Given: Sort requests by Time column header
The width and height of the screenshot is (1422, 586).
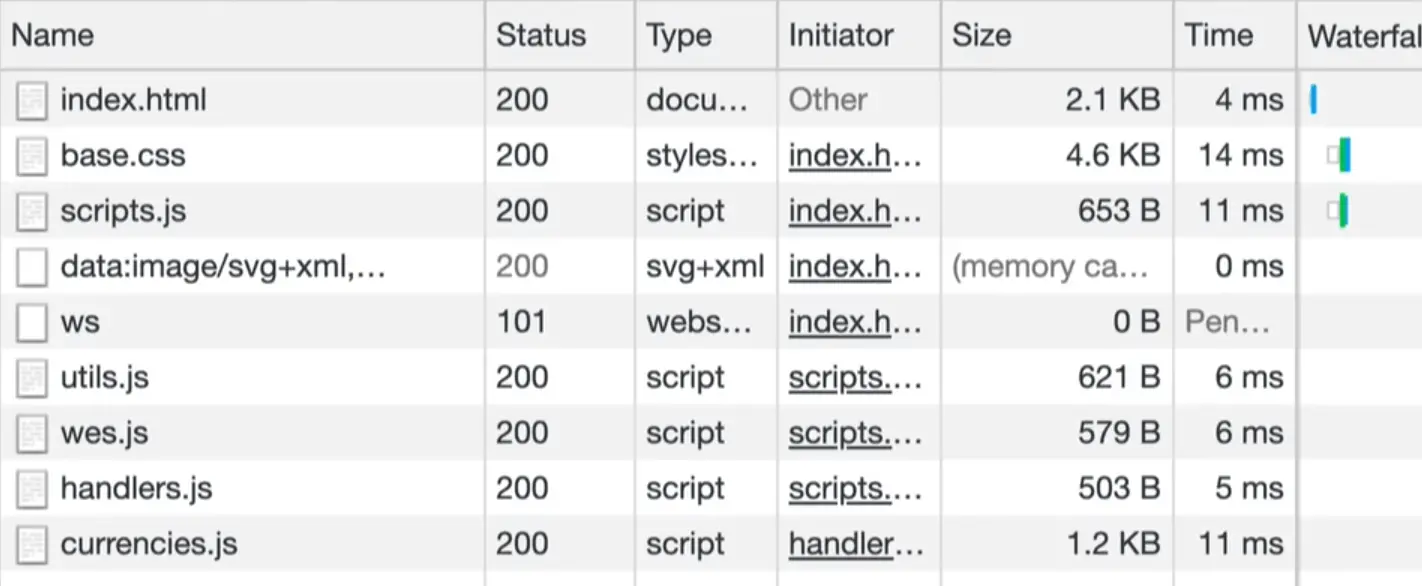Looking at the screenshot, I should (1219, 36).
